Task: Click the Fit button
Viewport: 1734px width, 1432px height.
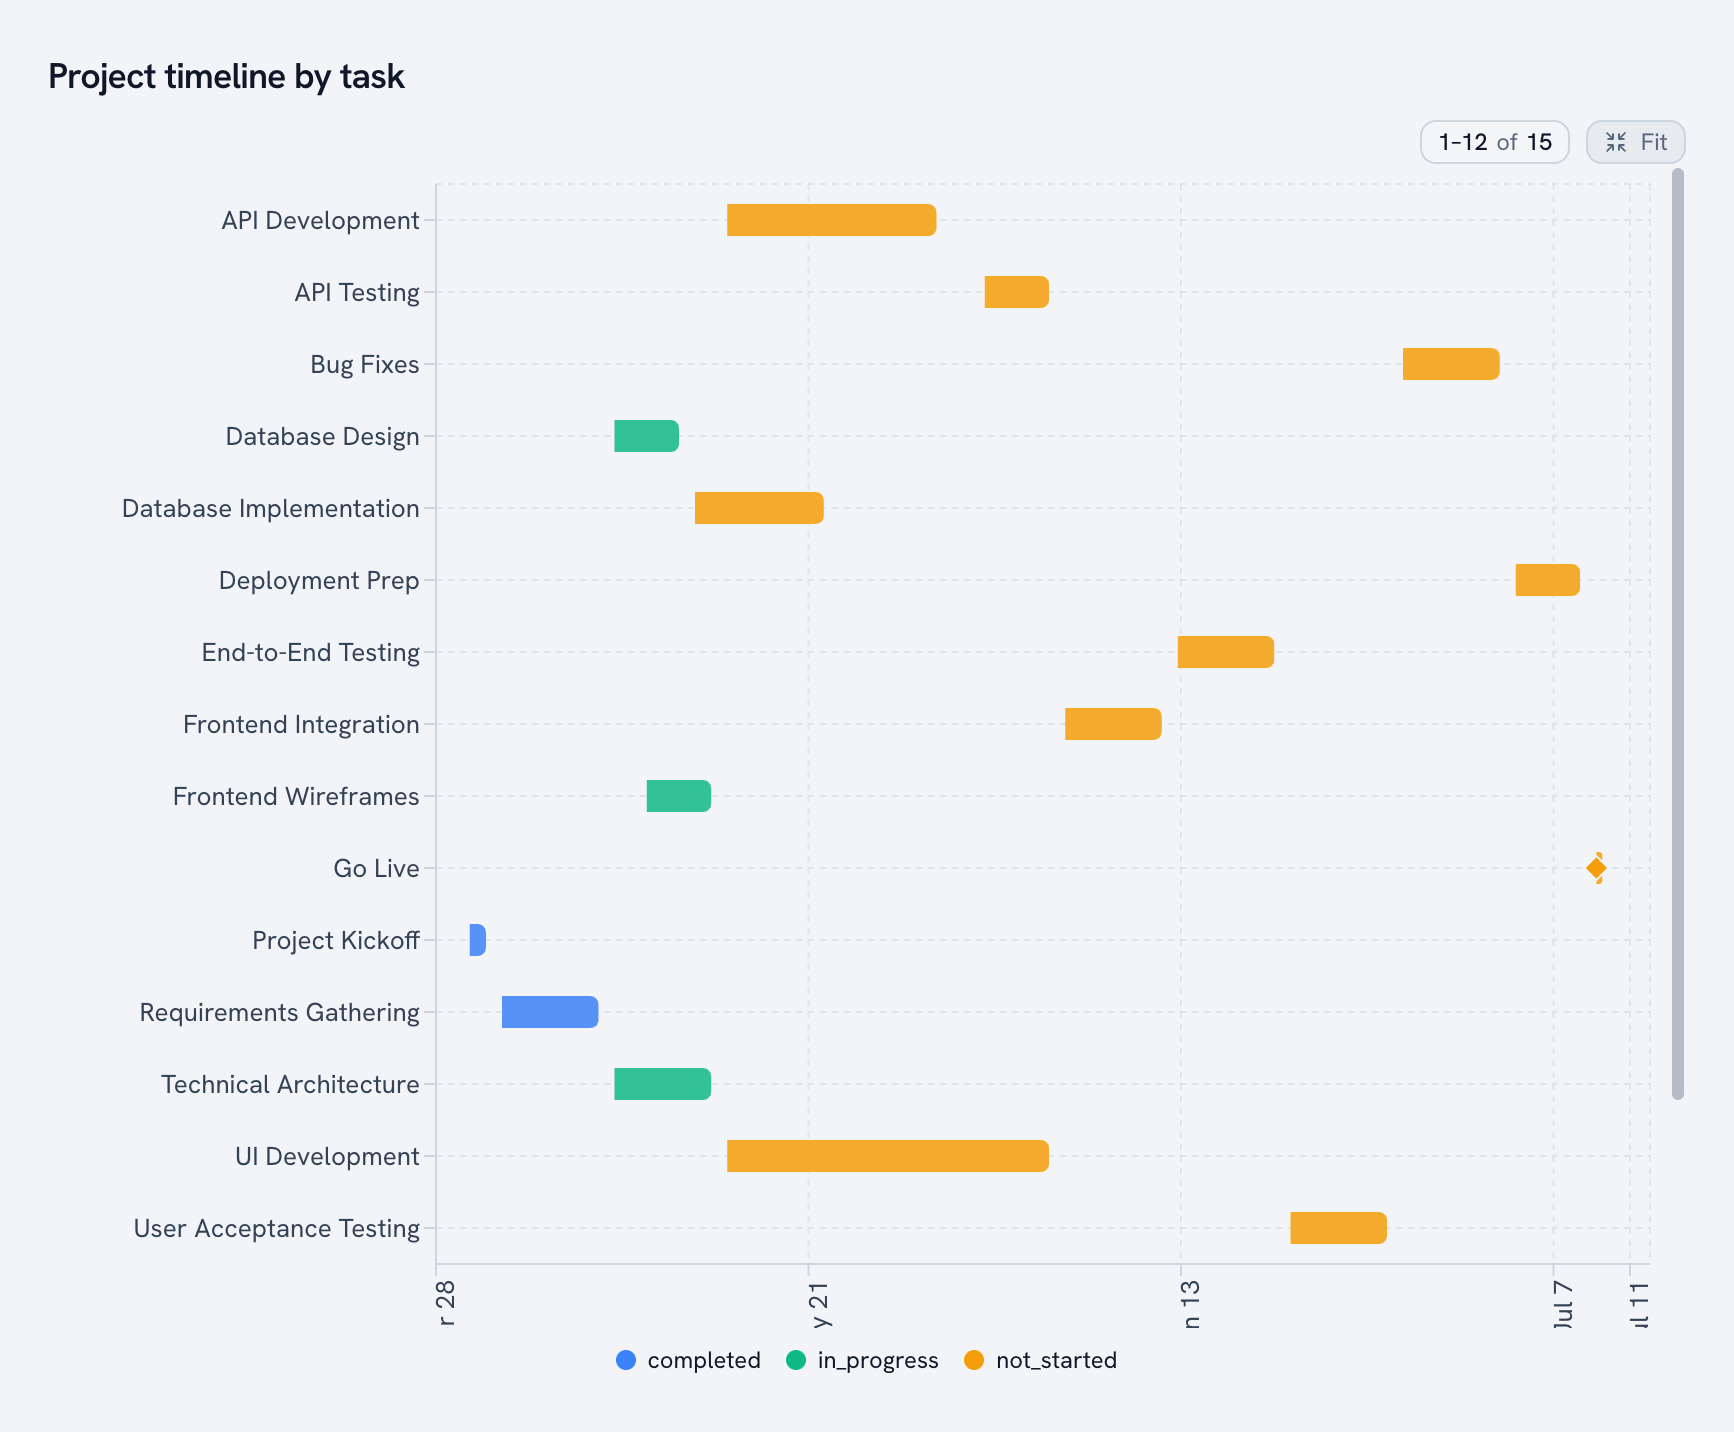Action: point(1635,142)
